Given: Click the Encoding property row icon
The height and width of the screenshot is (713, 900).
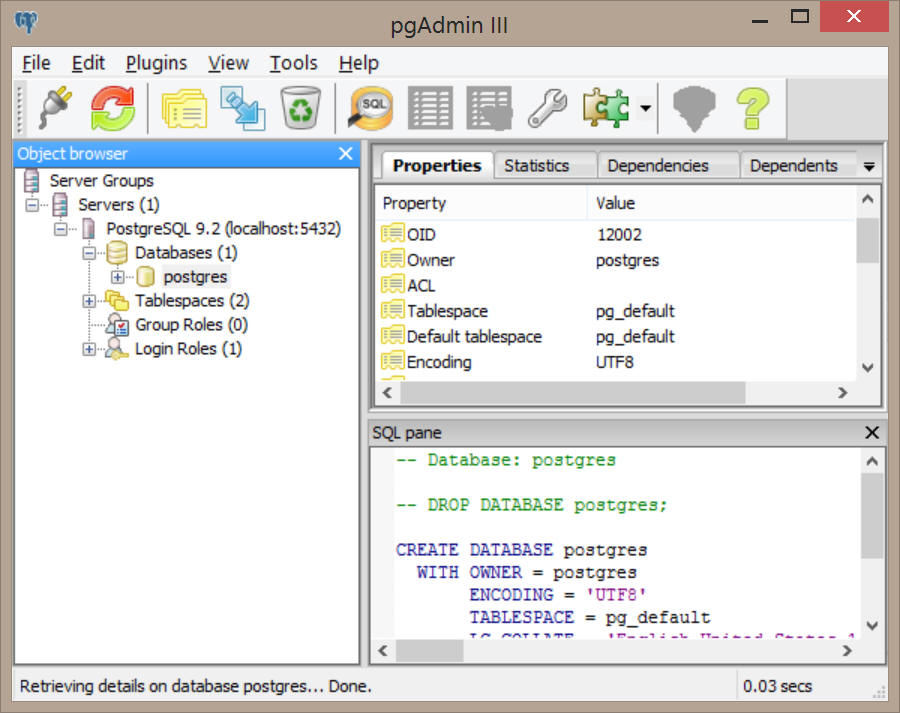Looking at the screenshot, I should [393, 362].
